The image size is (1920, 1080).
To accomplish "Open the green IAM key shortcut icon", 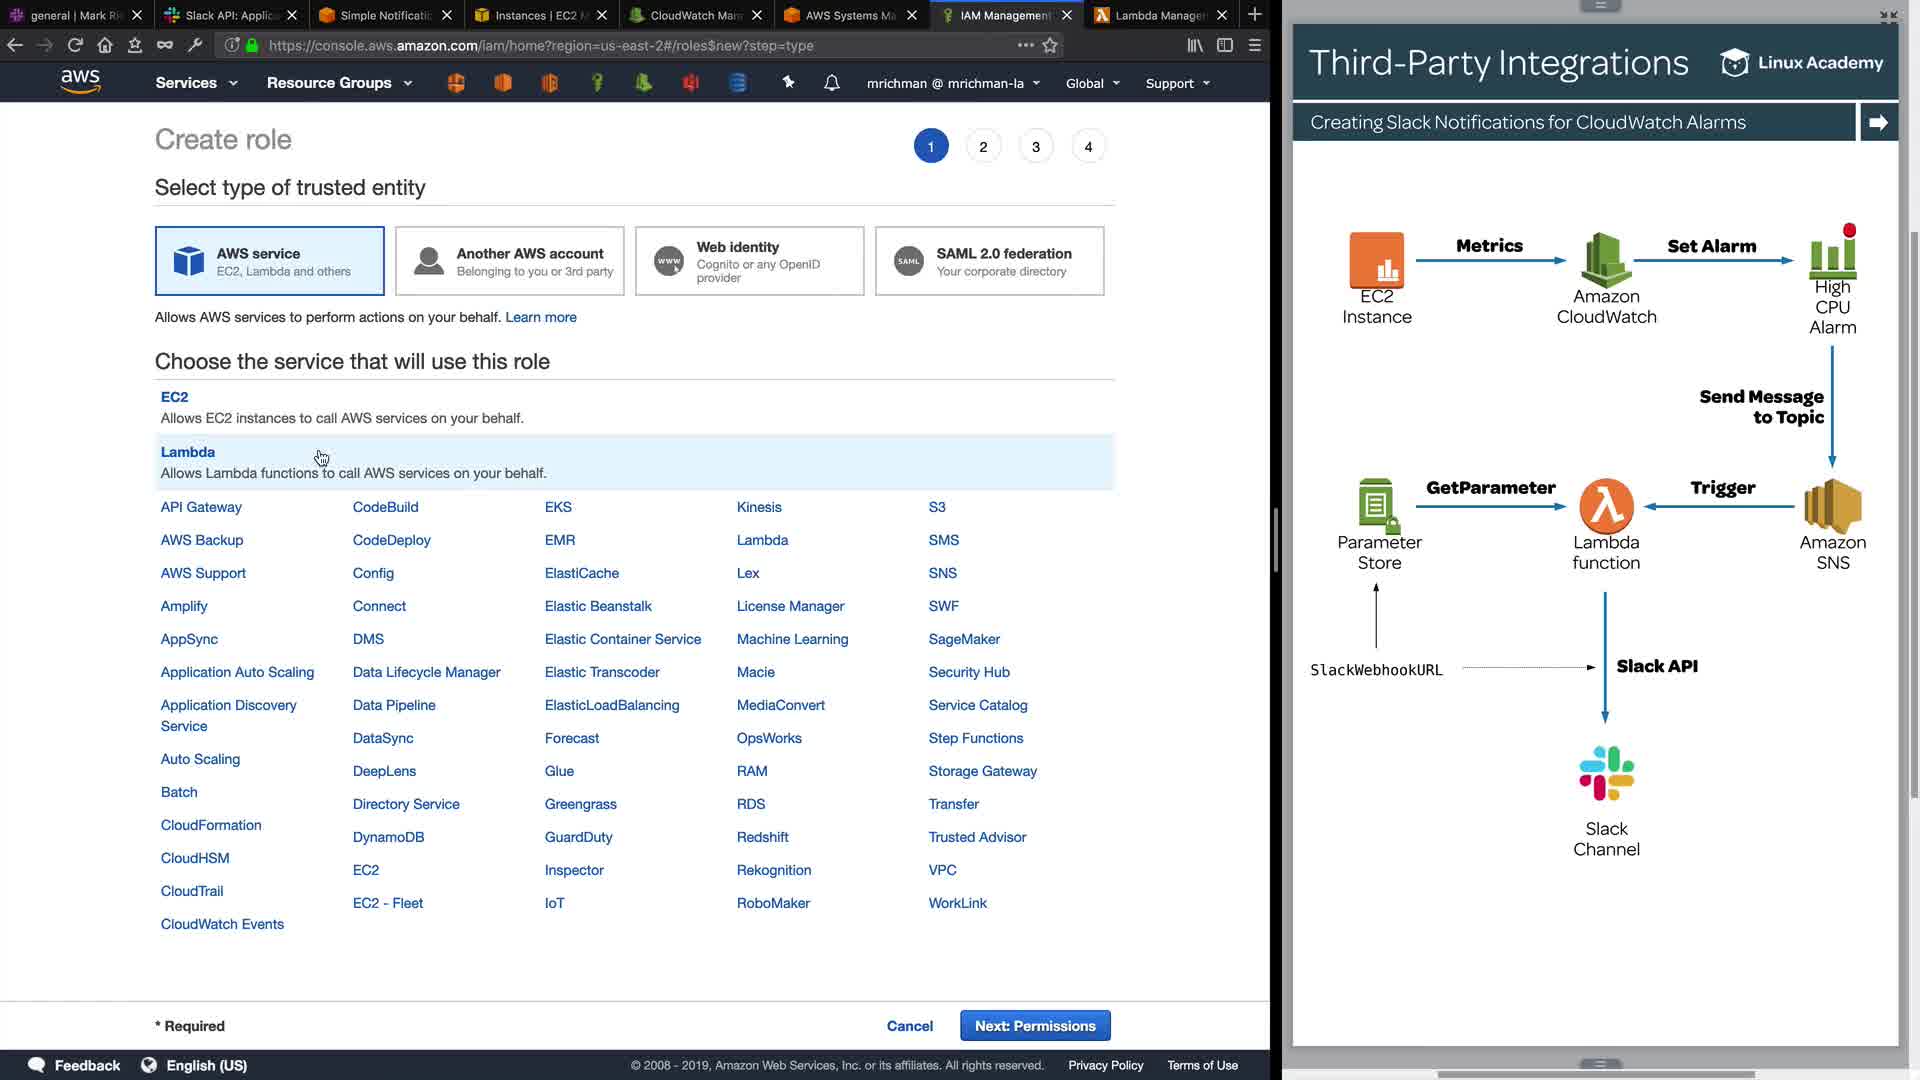I will pos(597,83).
